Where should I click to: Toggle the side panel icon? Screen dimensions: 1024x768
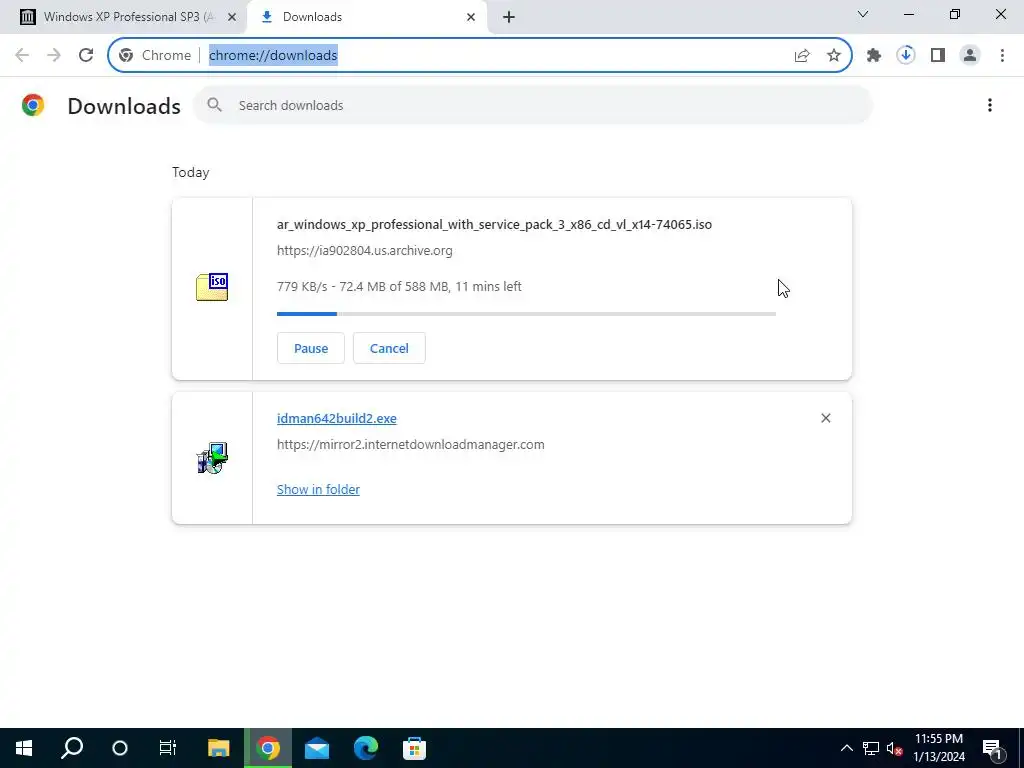(x=938, y=56)
